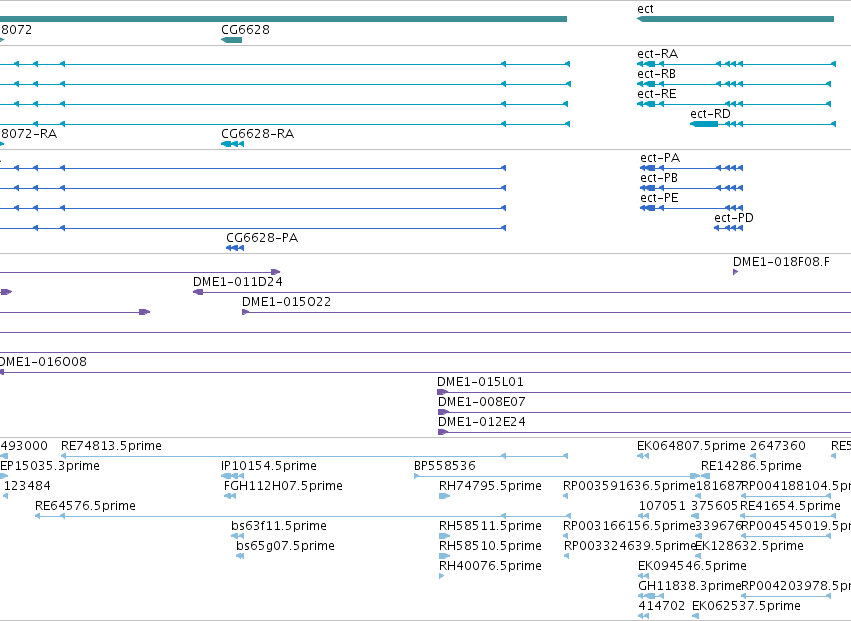
Task: Click the CG6628 gene glyph
Action: click(x=231, y=40)
